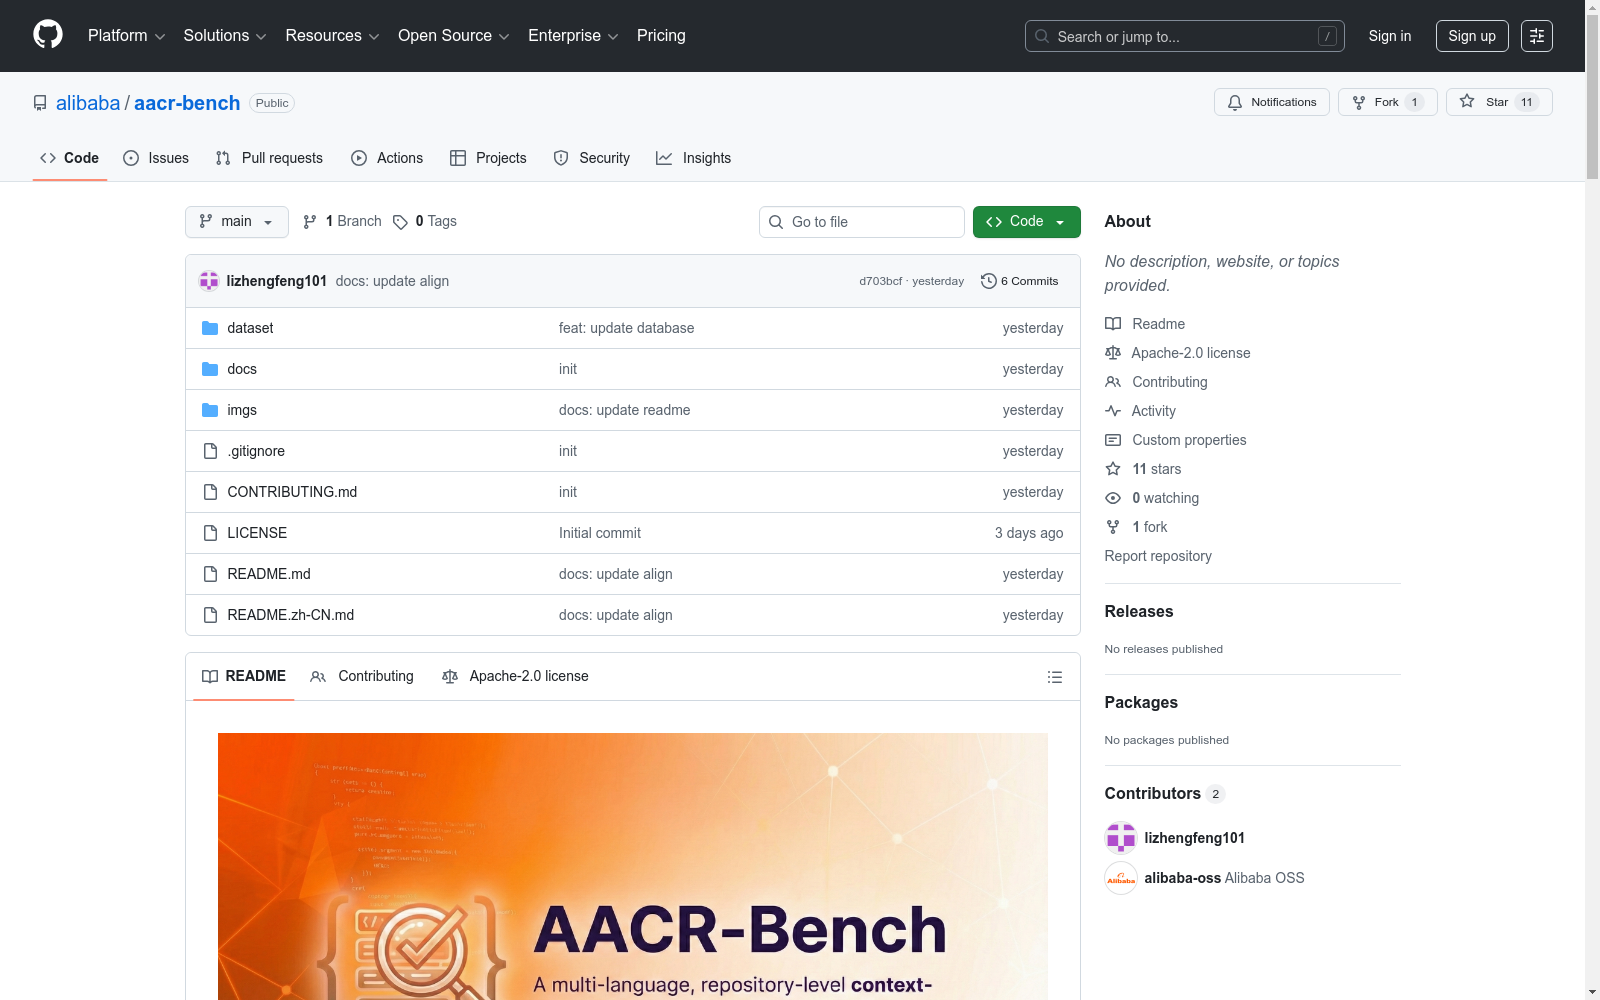Click the fork icon beside 1 fork
Screen dimensions: 1600x1000
tap(1113, 527)
